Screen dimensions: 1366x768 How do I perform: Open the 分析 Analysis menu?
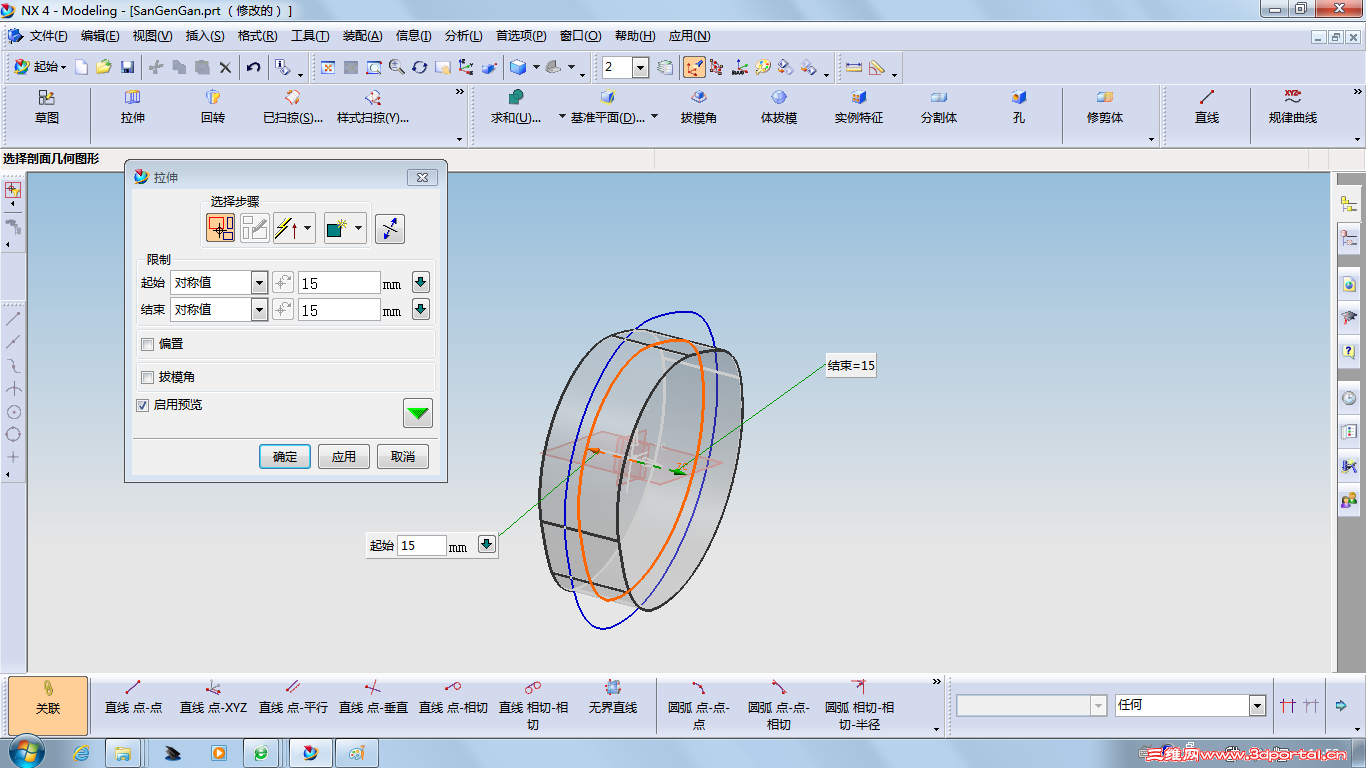(x=463, y=36)
